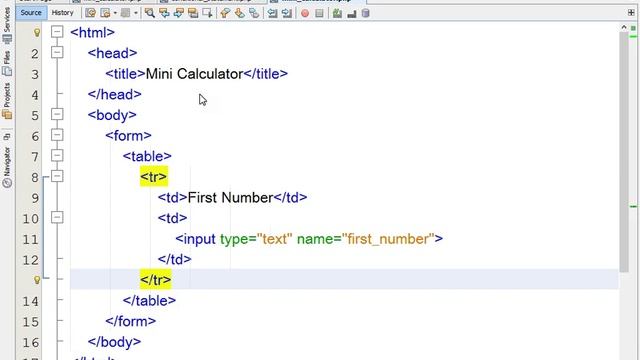
Task: Click the </body> closing tag
Action: pyautogui.click(x=114, y=342)
